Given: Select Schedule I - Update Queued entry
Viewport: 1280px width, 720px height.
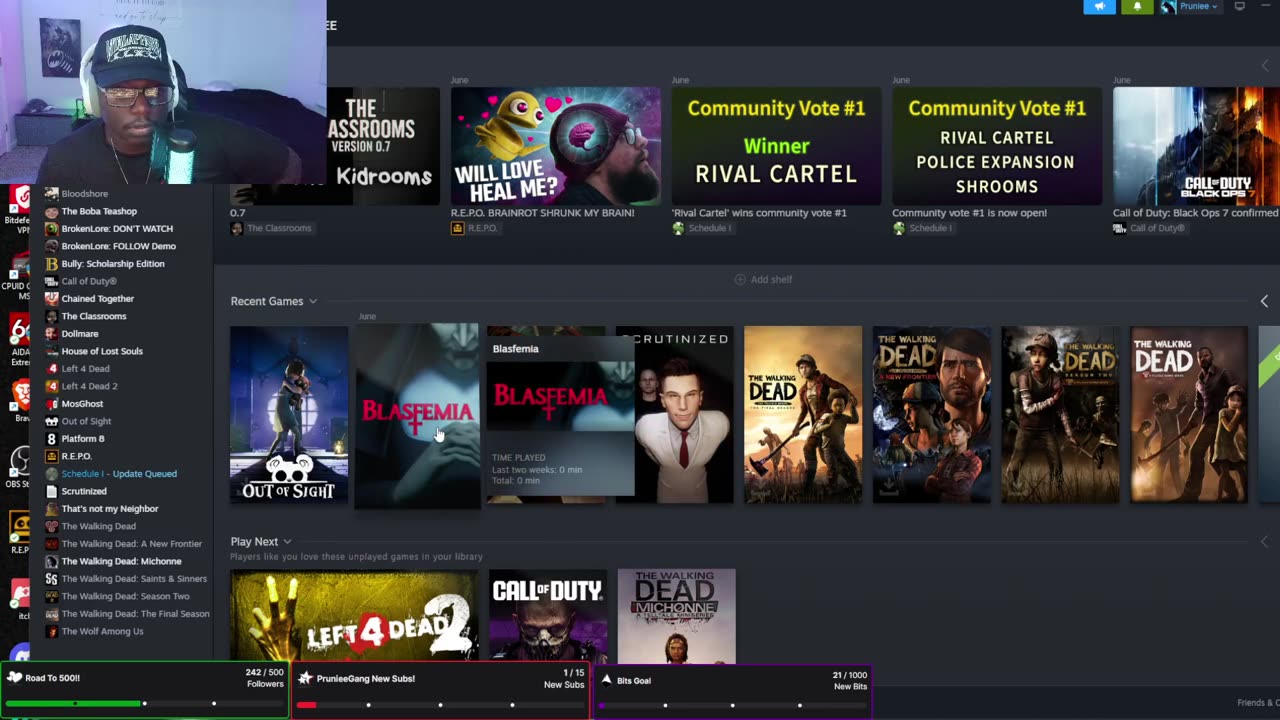Looking at the screenshot, I should coord(119,474).
